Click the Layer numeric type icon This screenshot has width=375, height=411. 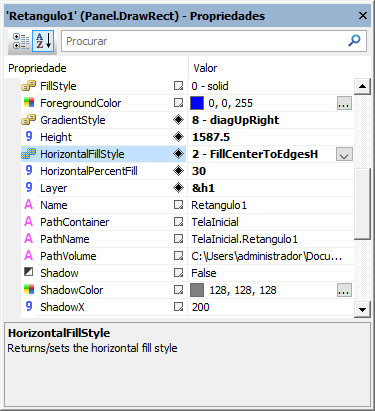pos(29,188)
